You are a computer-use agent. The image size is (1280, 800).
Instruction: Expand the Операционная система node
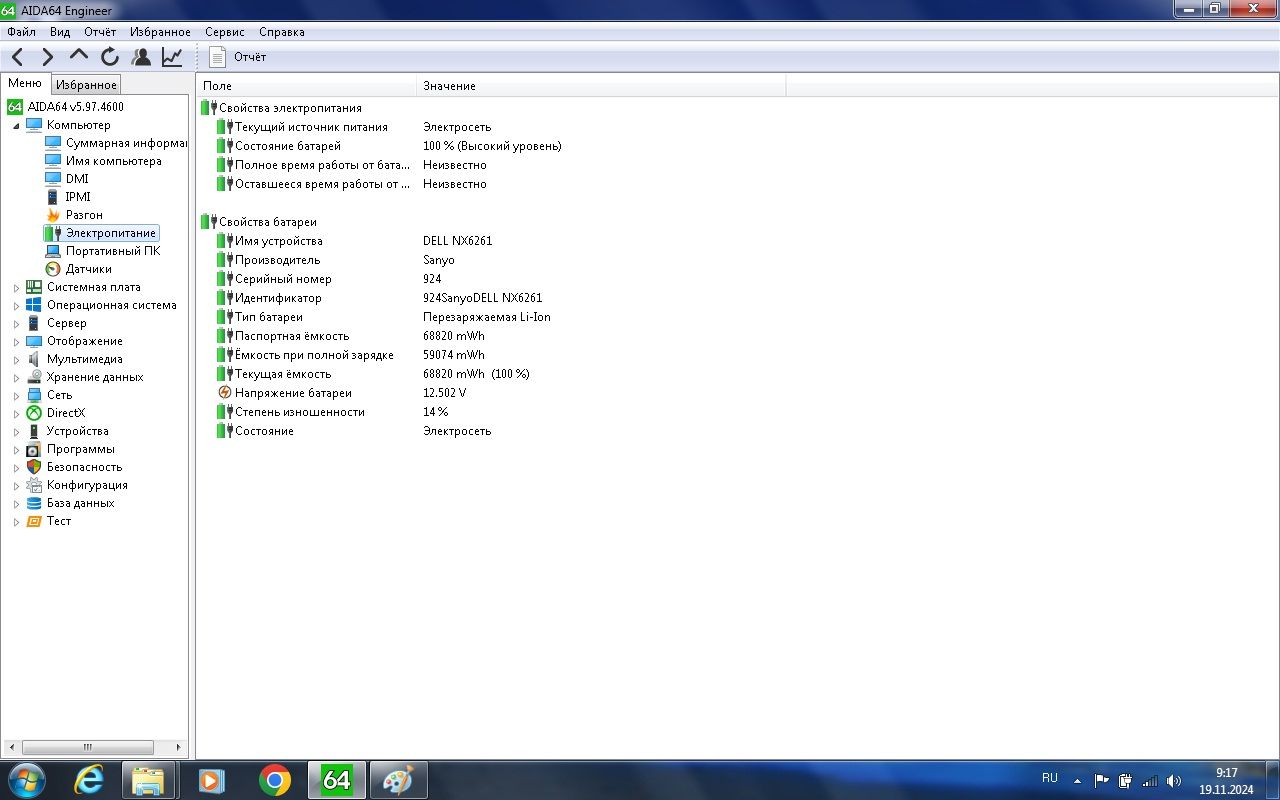coord(16,306)
